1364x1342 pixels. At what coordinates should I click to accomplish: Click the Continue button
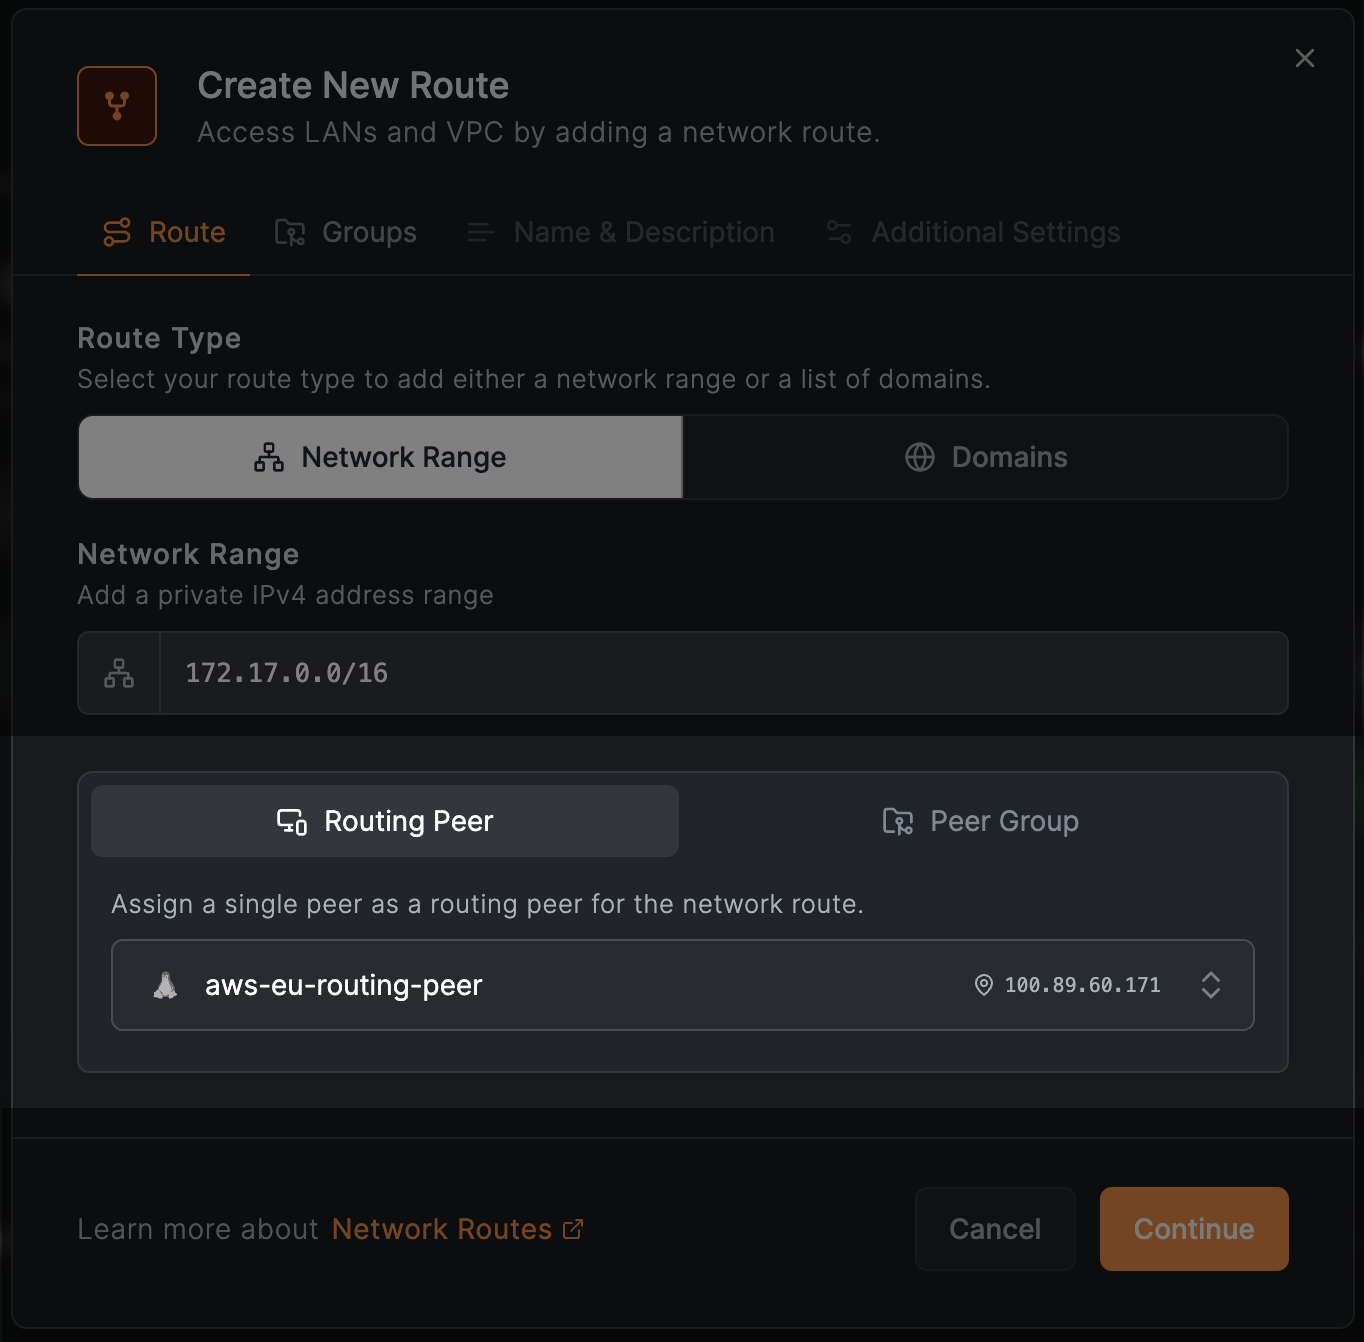(x=1193, y=1229)
